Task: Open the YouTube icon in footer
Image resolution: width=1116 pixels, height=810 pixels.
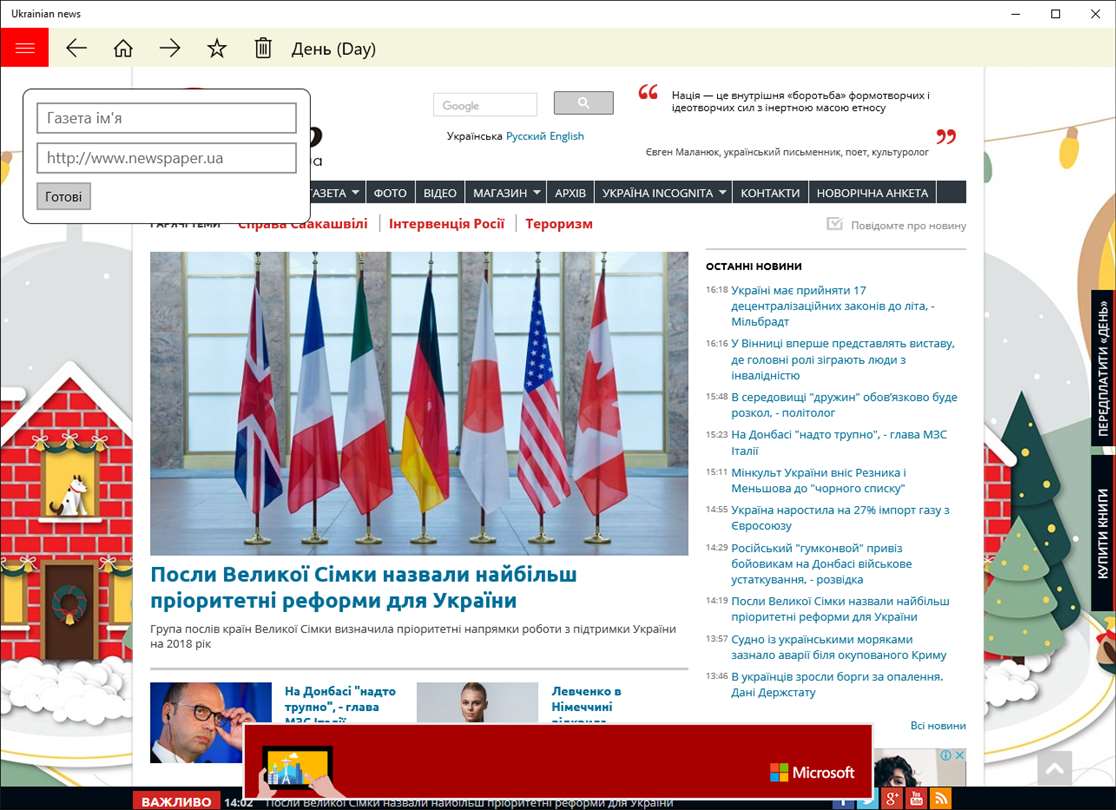Action: (x=916, y=799)
